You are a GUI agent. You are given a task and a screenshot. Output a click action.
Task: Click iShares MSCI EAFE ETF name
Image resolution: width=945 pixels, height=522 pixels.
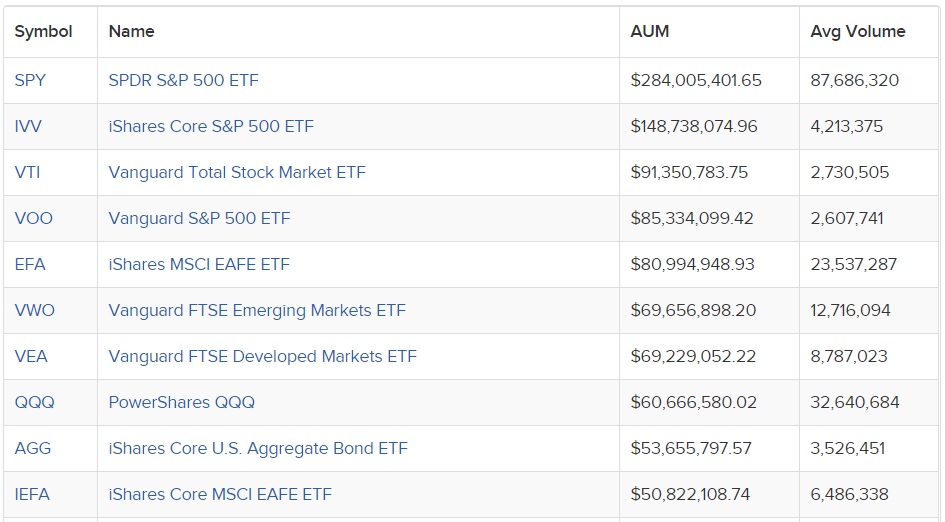pos(199,264)
